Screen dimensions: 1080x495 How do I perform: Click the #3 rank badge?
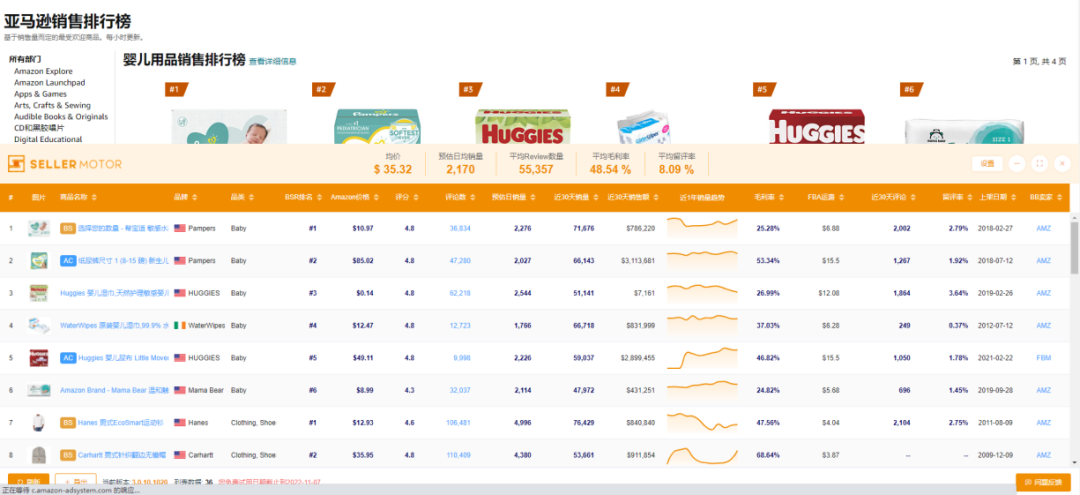click(470, 89)
